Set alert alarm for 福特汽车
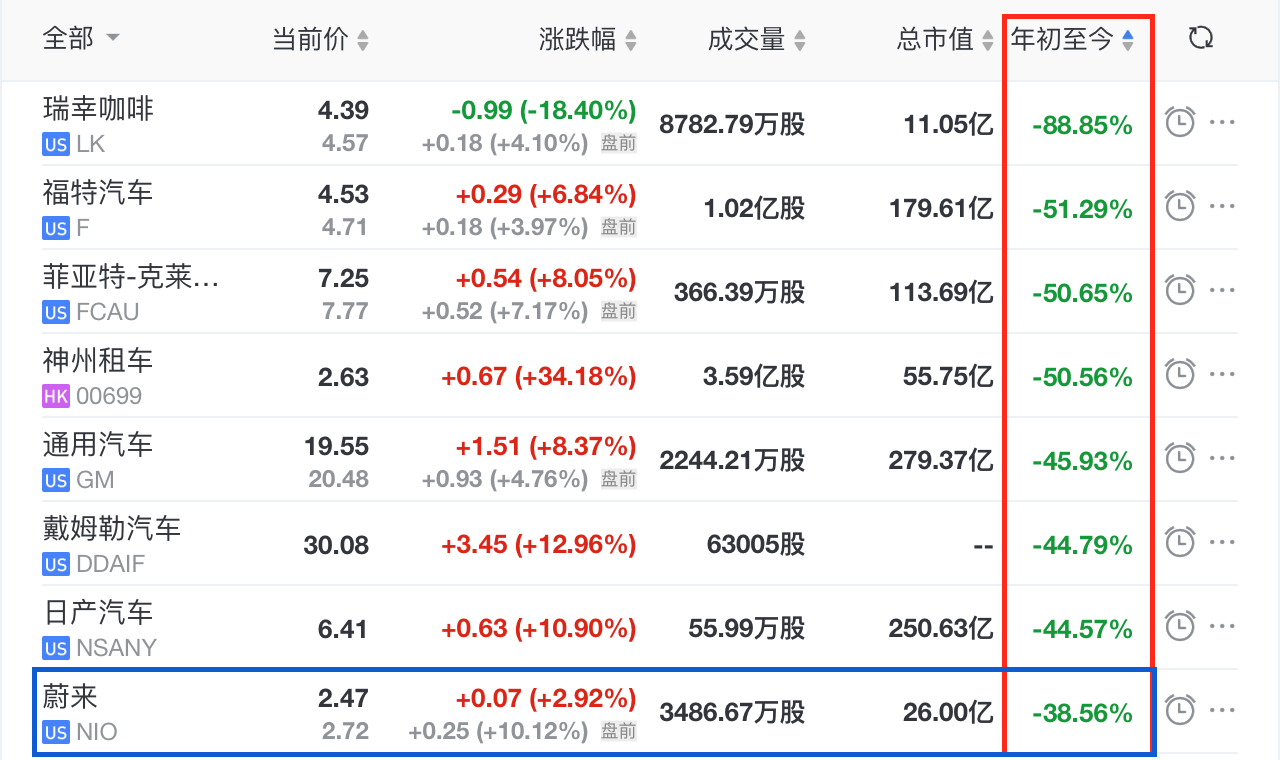Image resolution: width=1282 pixels, height=760 pixels. pos(1181,207)
